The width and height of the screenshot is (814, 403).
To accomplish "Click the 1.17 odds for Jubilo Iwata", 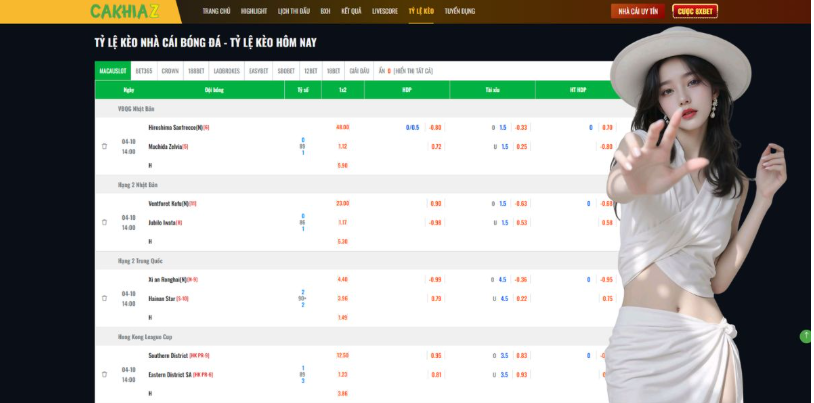I will coord(343,222).
